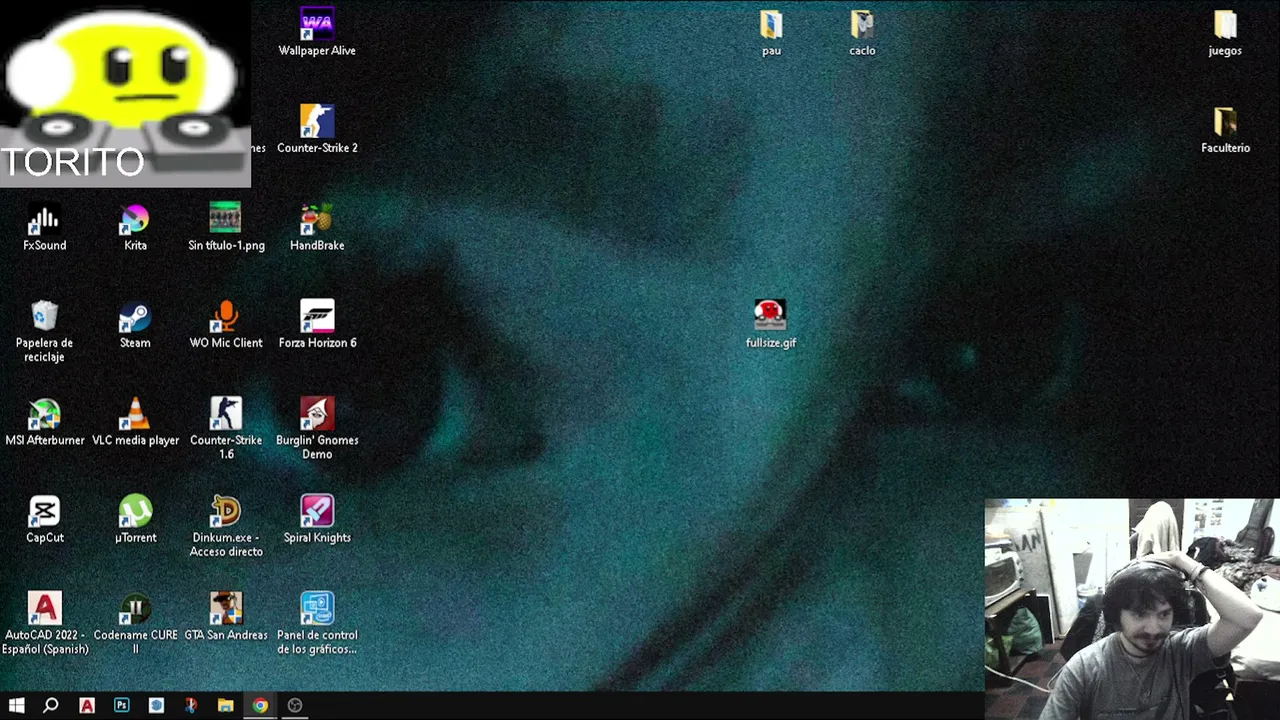1280x720 pixels.
Task: Switch to Google Chrome in the taskbar
Action: pos(260,705)
